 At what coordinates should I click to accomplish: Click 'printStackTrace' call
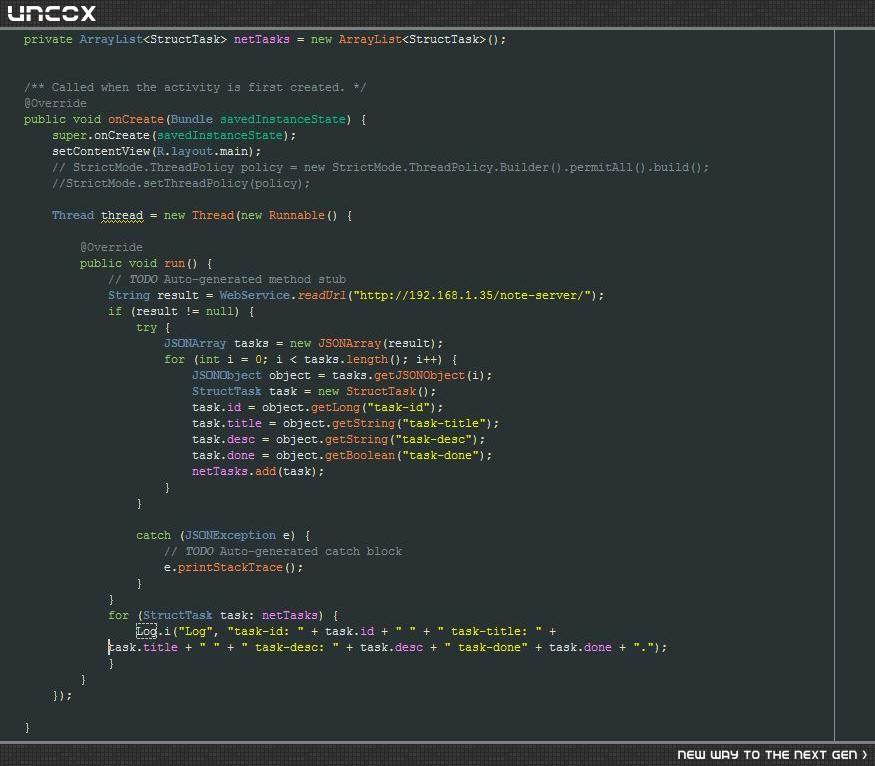point(230,567)
